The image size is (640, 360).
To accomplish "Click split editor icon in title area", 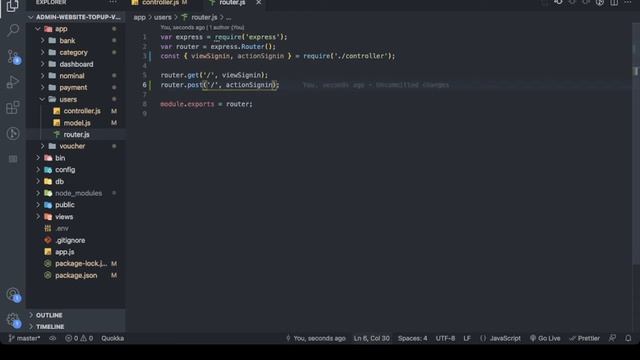I will pyautogui.click(x=614, y=2).
